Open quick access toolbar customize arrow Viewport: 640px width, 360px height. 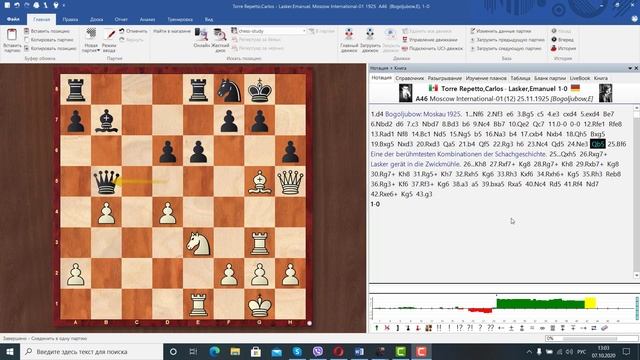64,6
